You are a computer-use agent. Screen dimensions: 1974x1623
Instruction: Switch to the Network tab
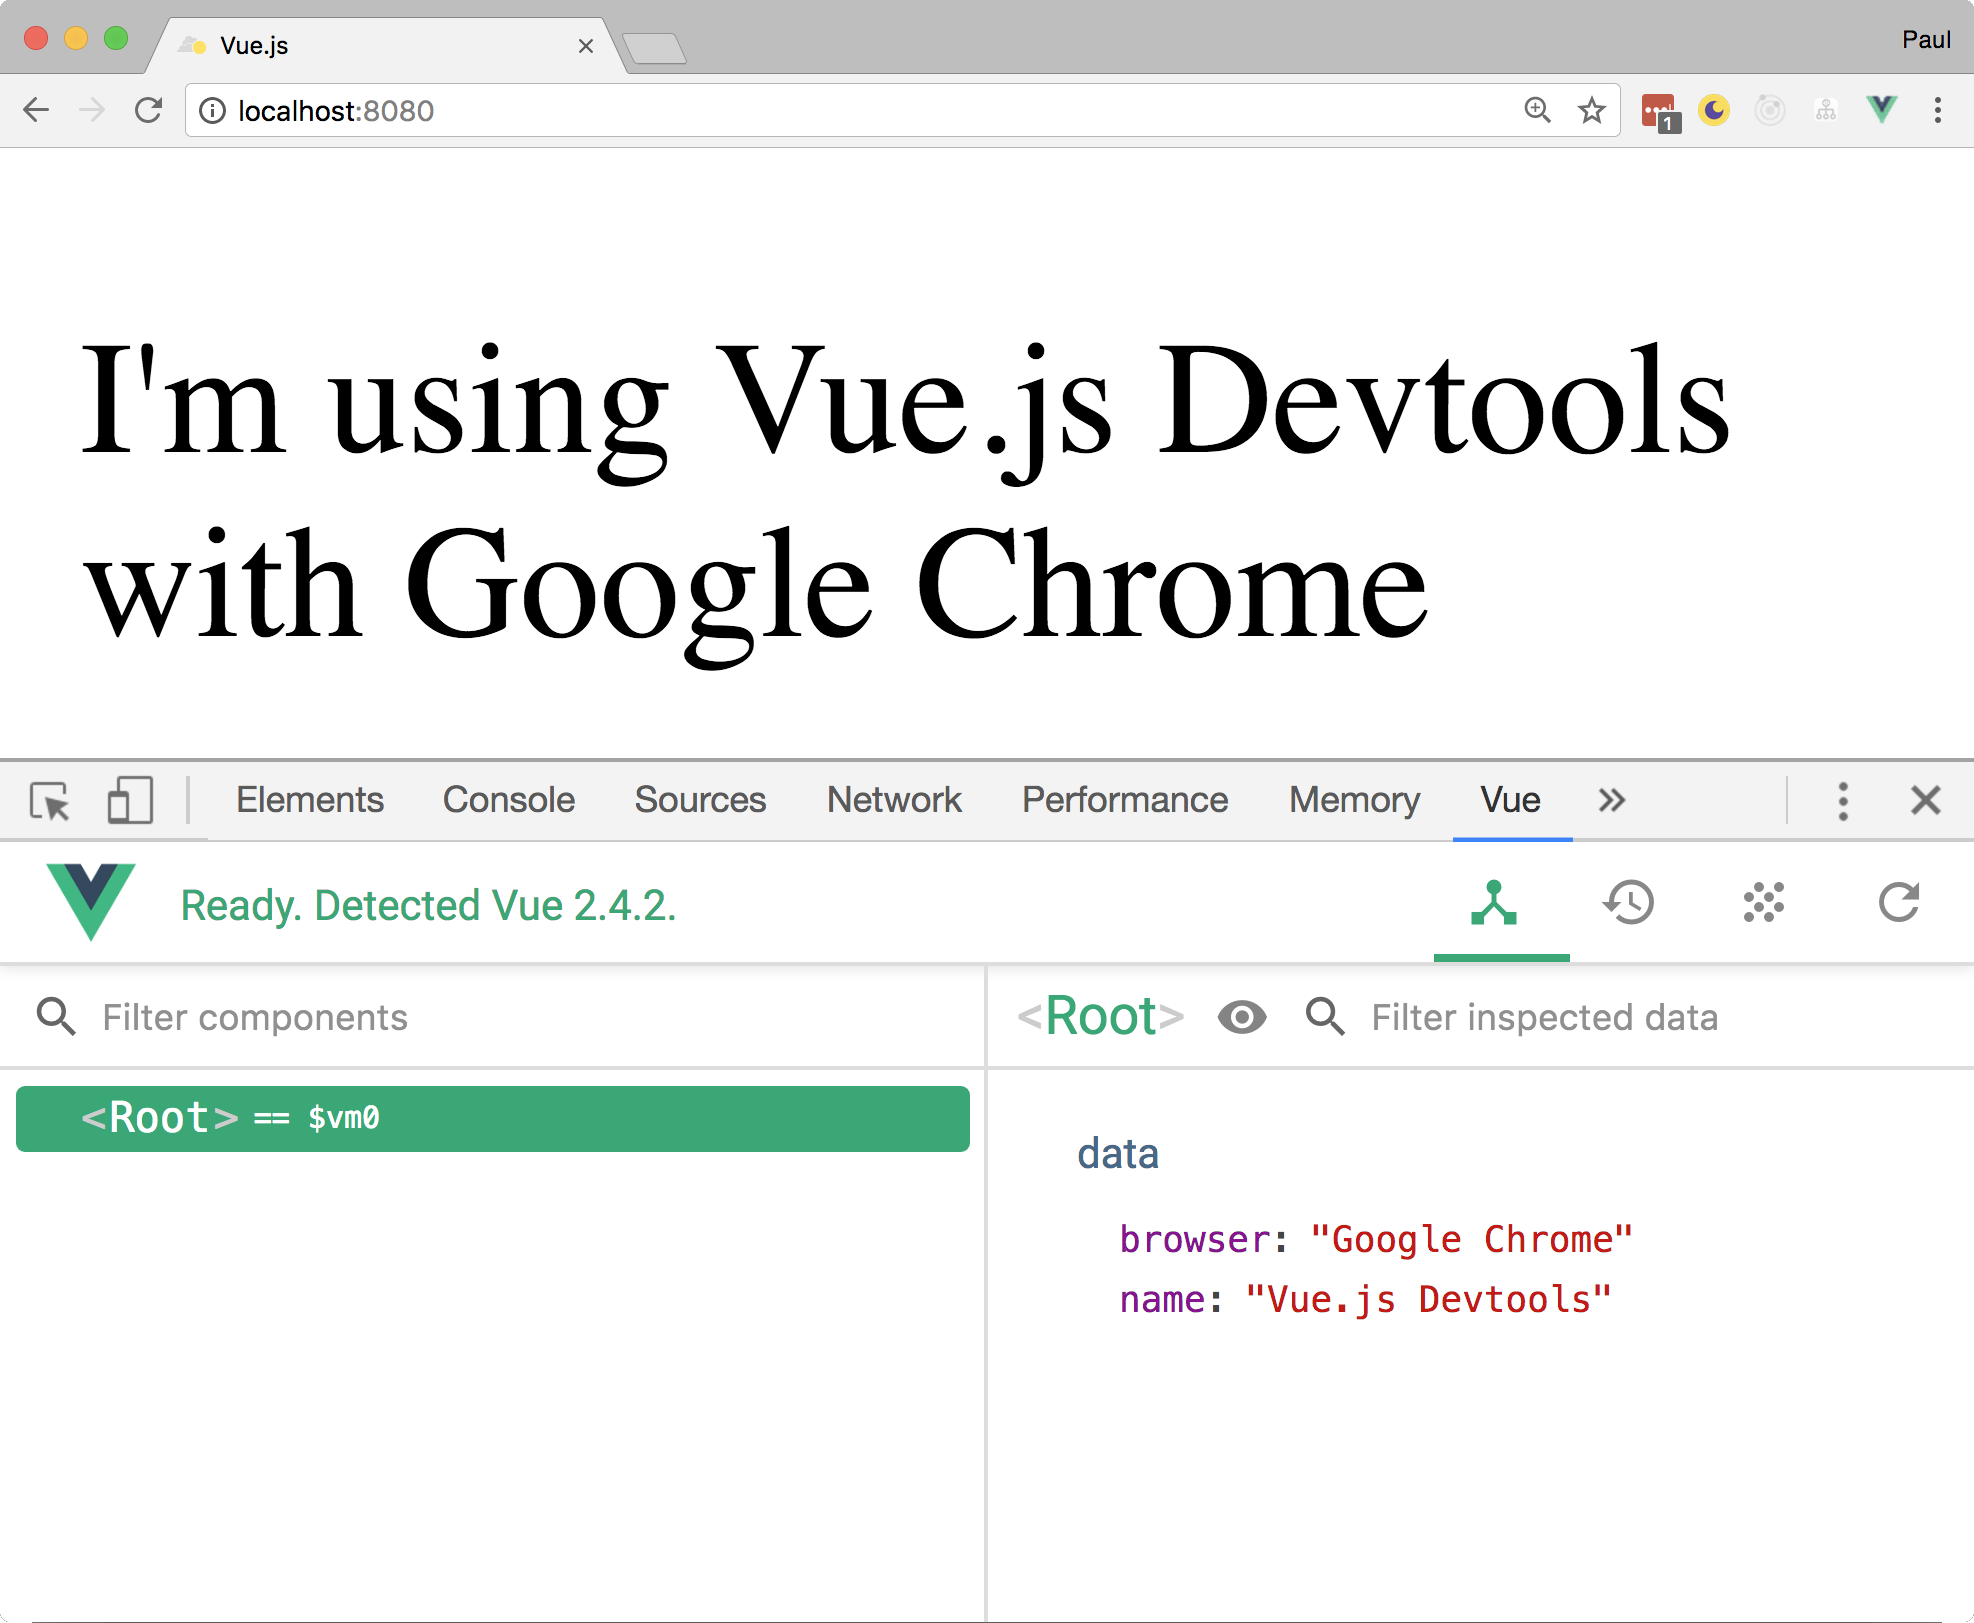click(893, 800)
